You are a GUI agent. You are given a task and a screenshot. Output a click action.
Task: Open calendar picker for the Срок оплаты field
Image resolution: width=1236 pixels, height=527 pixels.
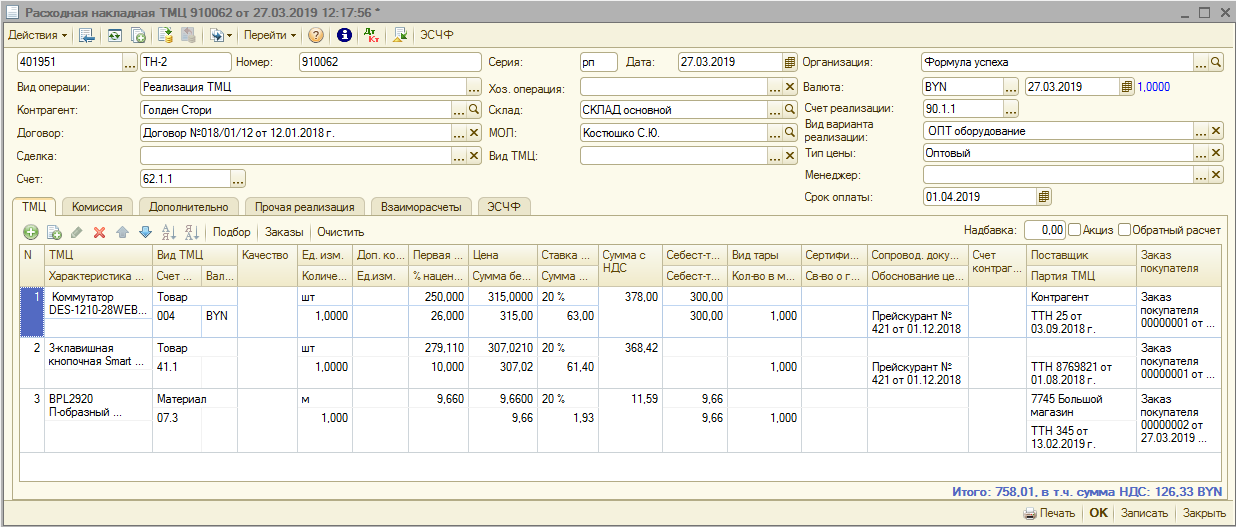point(1044,197)
